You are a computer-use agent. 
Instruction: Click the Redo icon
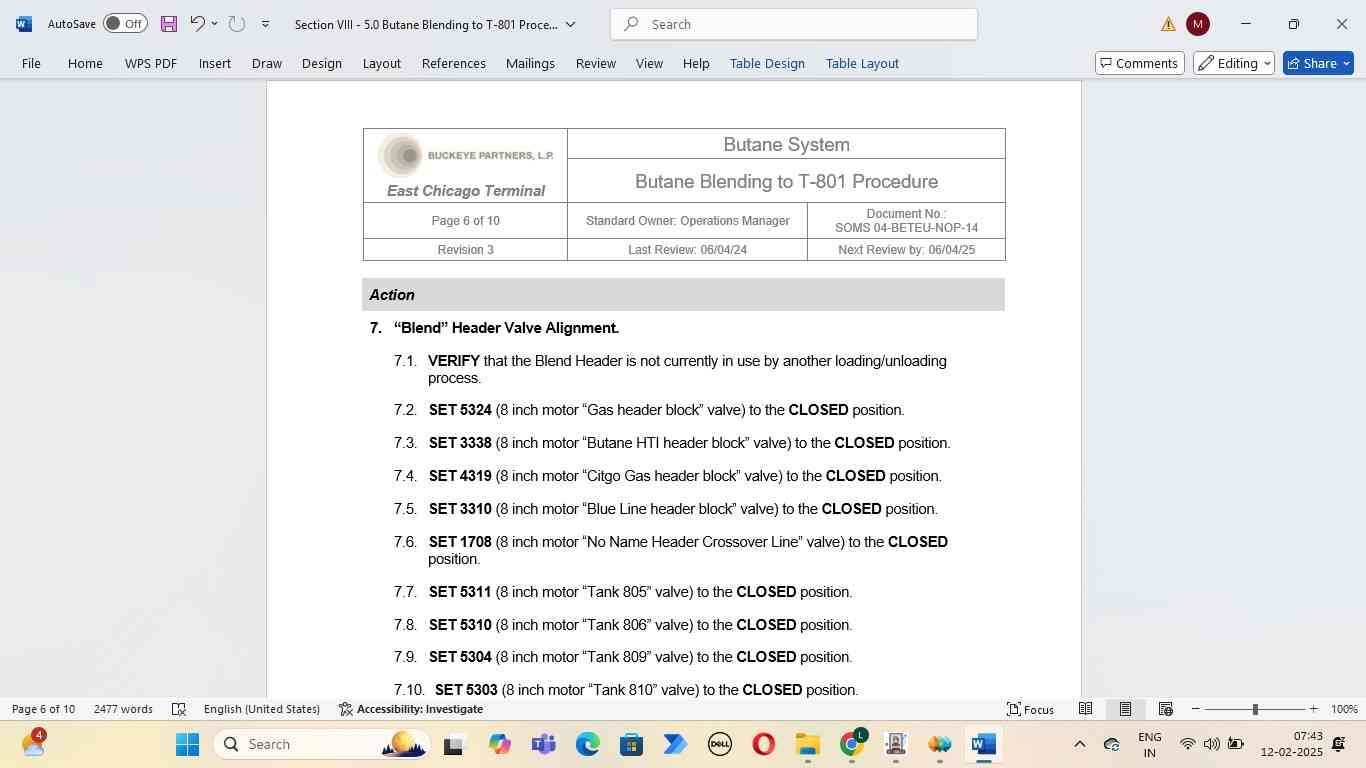pyautogui.click(x=236, y=24)
